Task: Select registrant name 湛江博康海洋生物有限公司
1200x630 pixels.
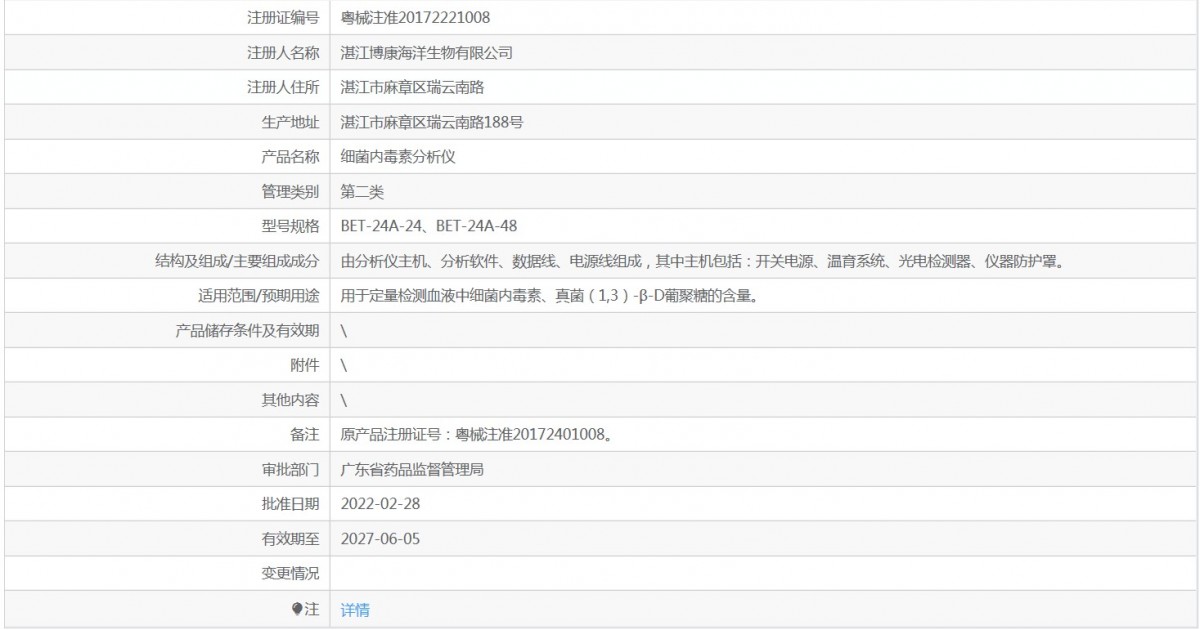Action: coord(427,53)
